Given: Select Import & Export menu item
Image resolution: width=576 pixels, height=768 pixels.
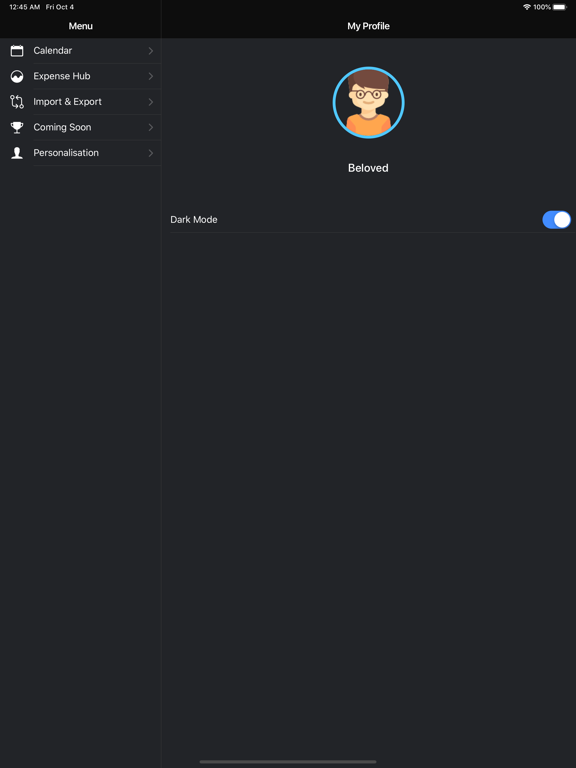Looking at the screenshot, I should click(x=80, y=102).
